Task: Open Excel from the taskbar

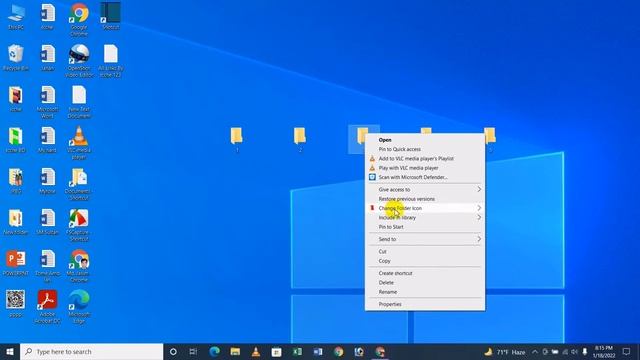Action: [297, 351]
